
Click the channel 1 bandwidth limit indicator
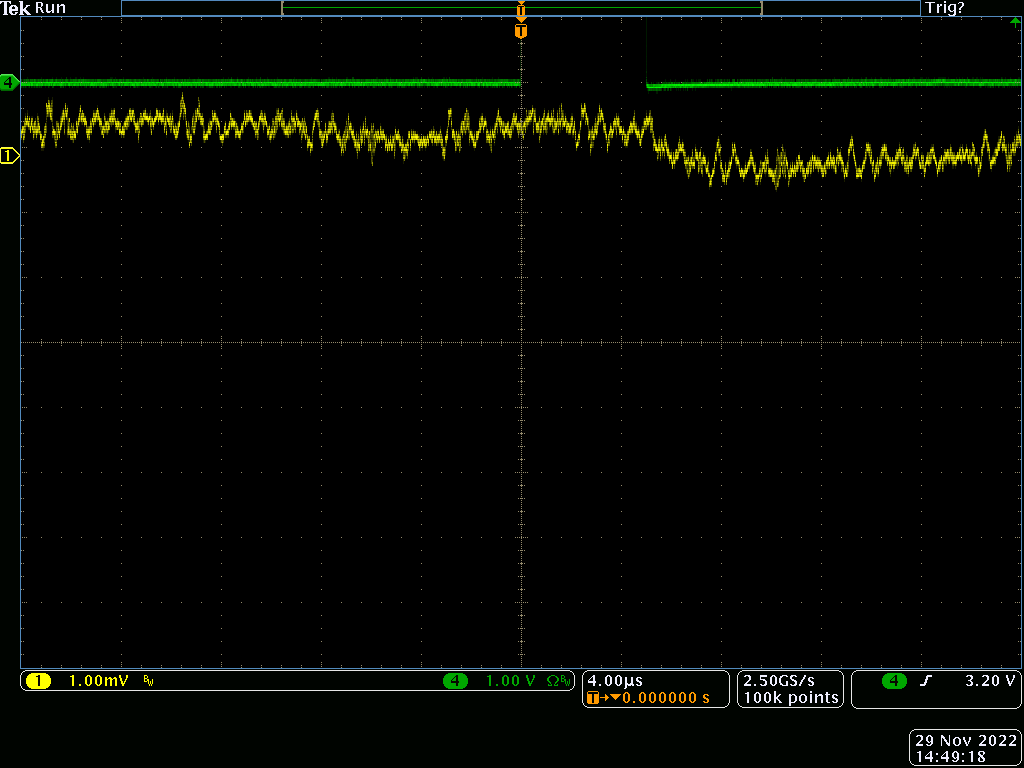(x=149, y=682)
